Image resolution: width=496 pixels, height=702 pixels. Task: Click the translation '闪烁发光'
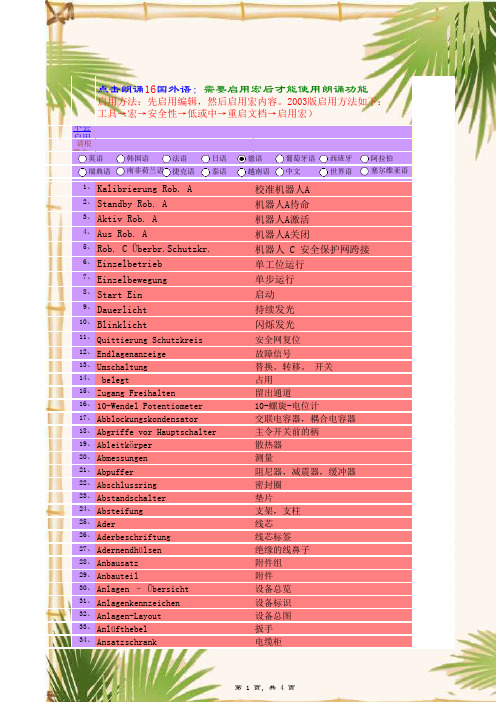tap(275, 325)
